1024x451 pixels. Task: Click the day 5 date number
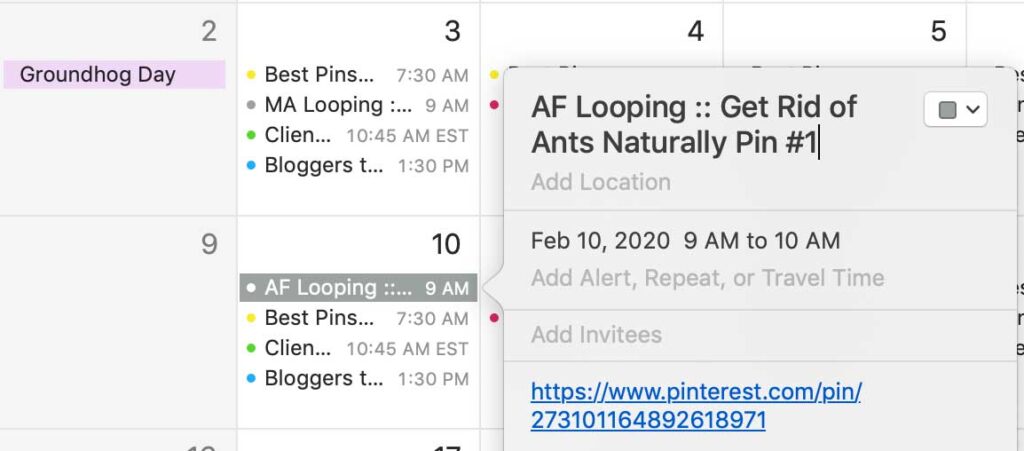[x=938, y=31]
